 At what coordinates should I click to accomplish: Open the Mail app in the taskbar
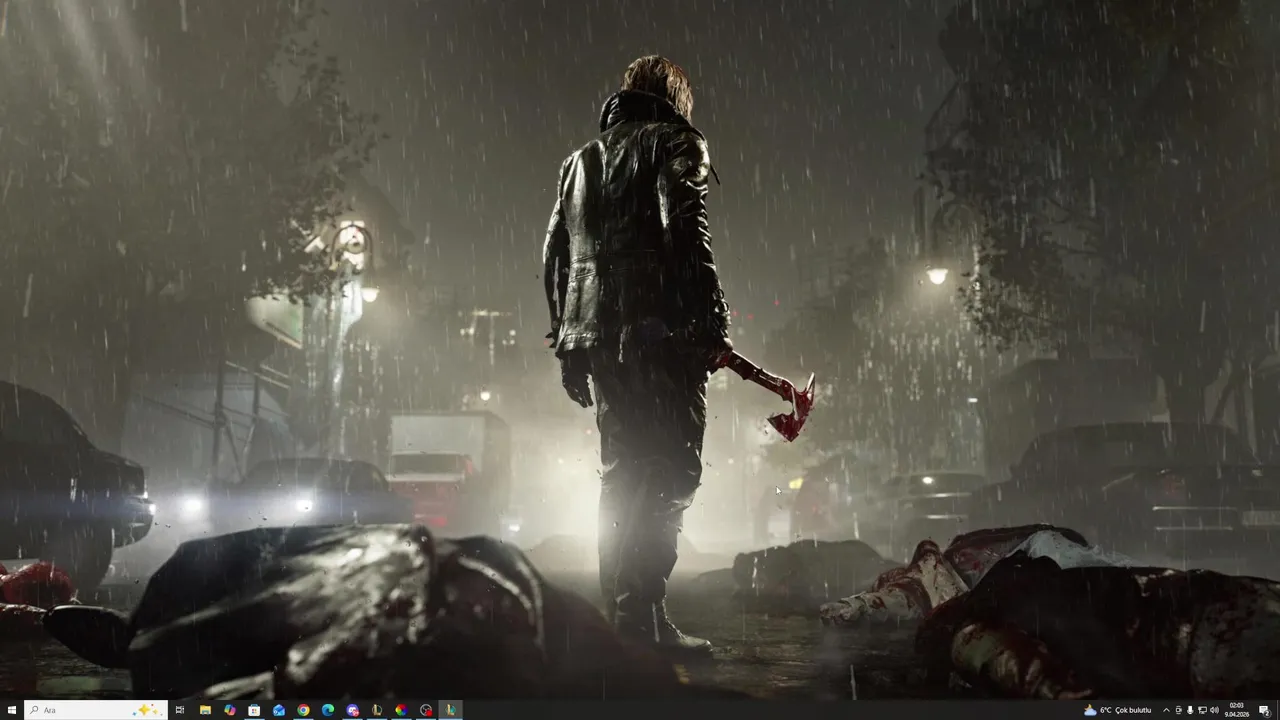click(279, 710)
